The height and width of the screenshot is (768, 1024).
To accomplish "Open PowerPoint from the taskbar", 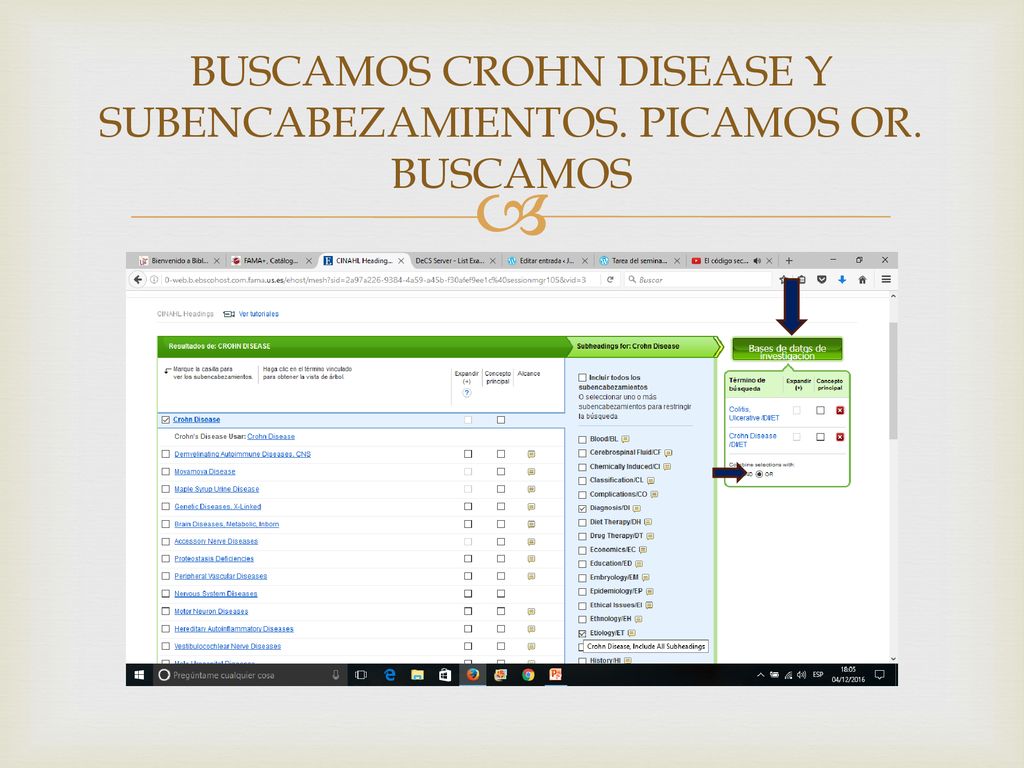I will pos(556,675).
